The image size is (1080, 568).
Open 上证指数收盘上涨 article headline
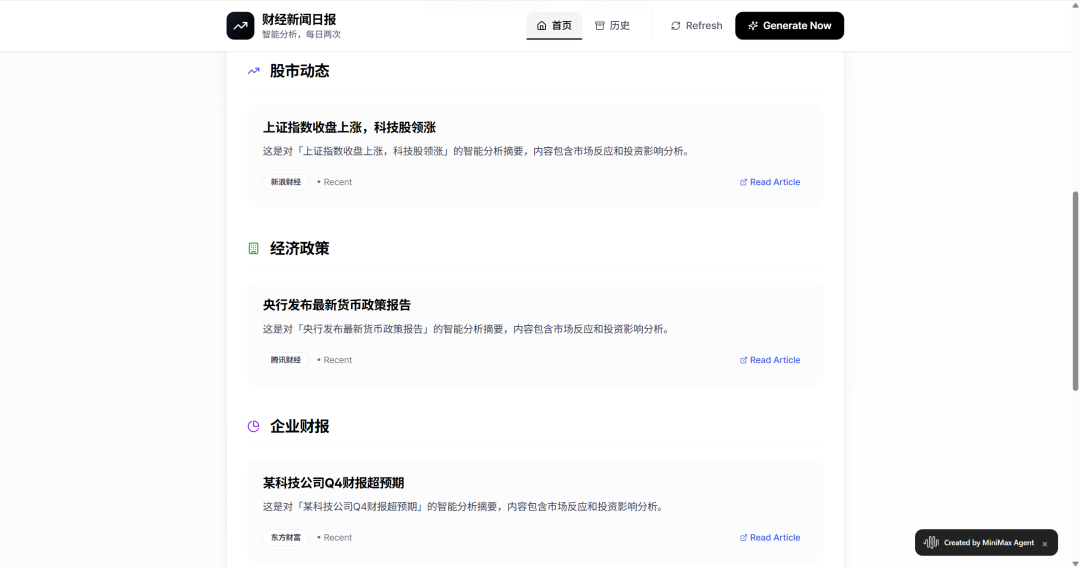349,127
